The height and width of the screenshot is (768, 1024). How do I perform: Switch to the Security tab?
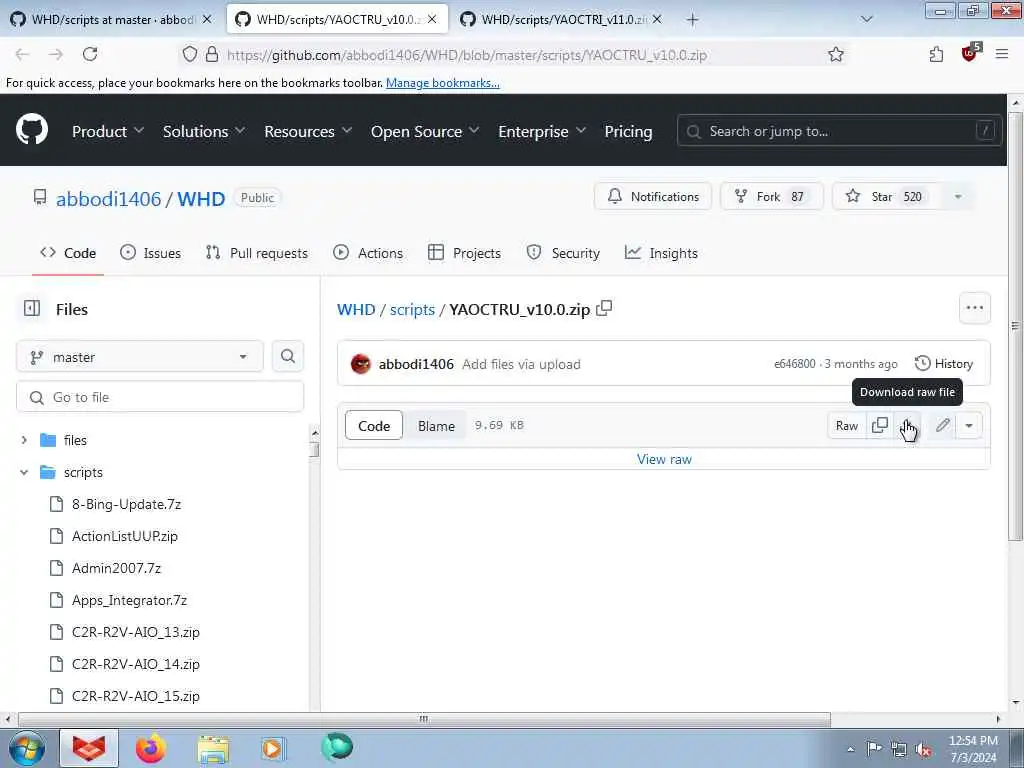point(563,253)
